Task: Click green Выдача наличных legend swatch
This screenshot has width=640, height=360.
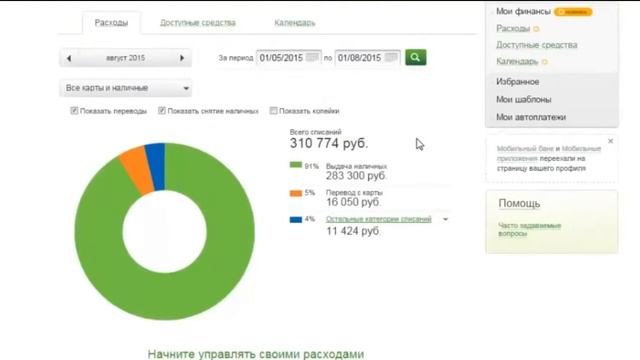Action: [296, 165]
